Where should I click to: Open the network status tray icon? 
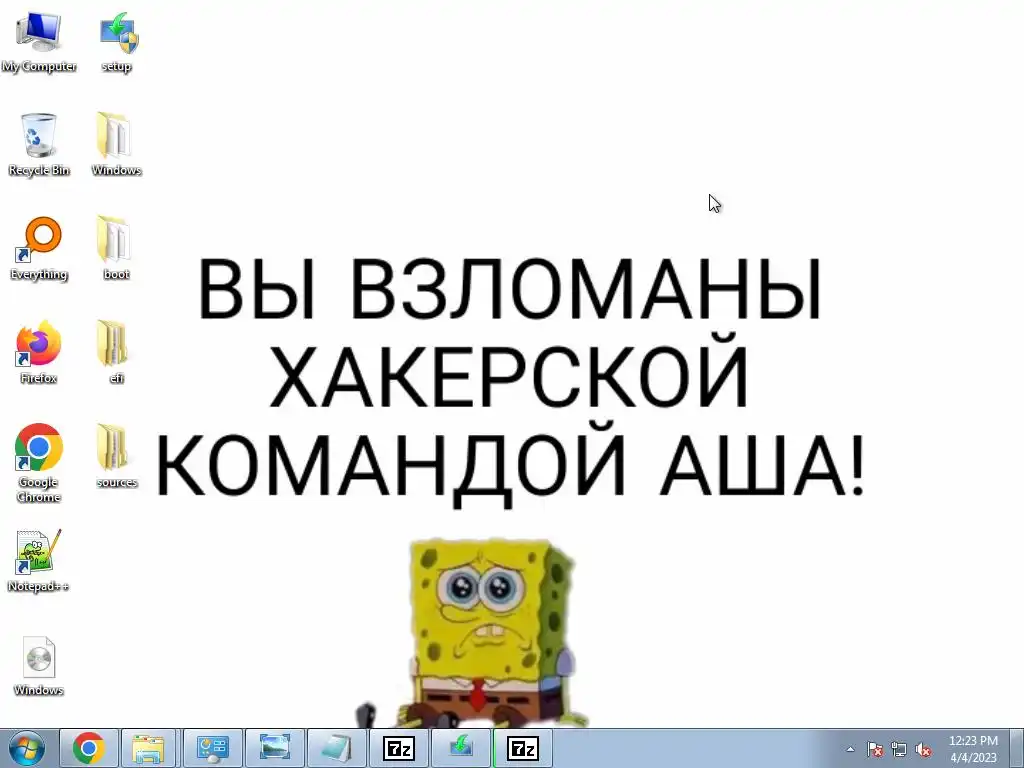(899, 749)
